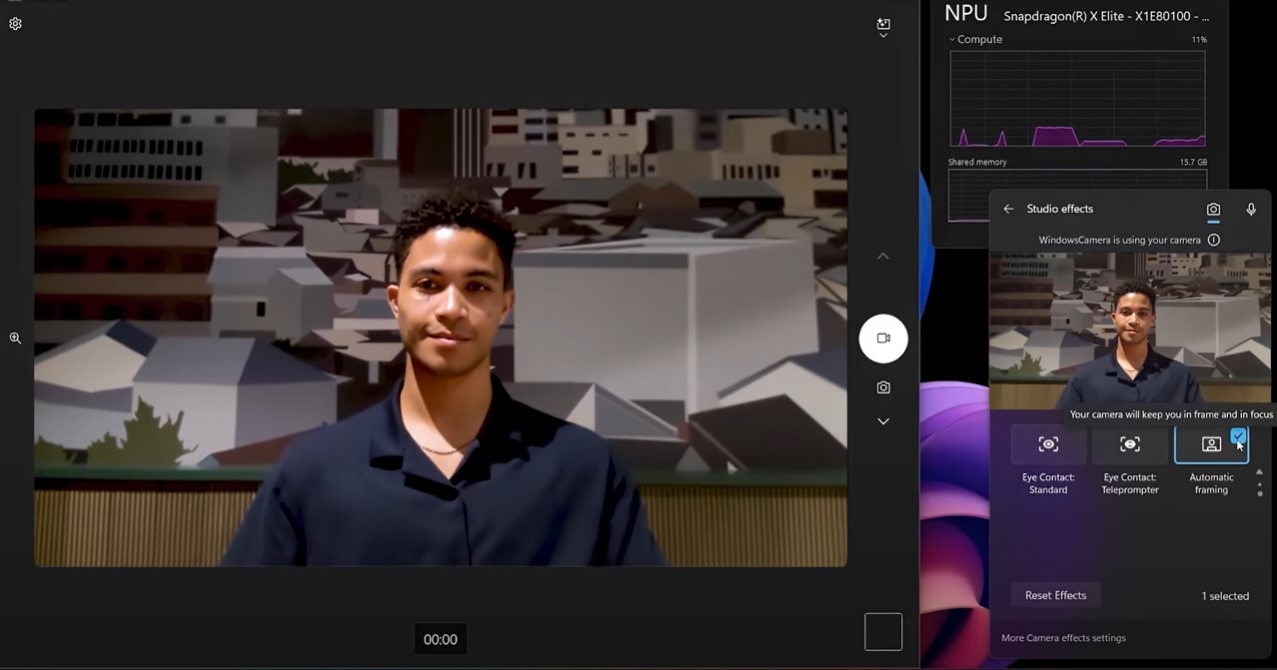Switch to photo capture mode
Viewport: 1277px width, 670px height.
coord(883,387)
